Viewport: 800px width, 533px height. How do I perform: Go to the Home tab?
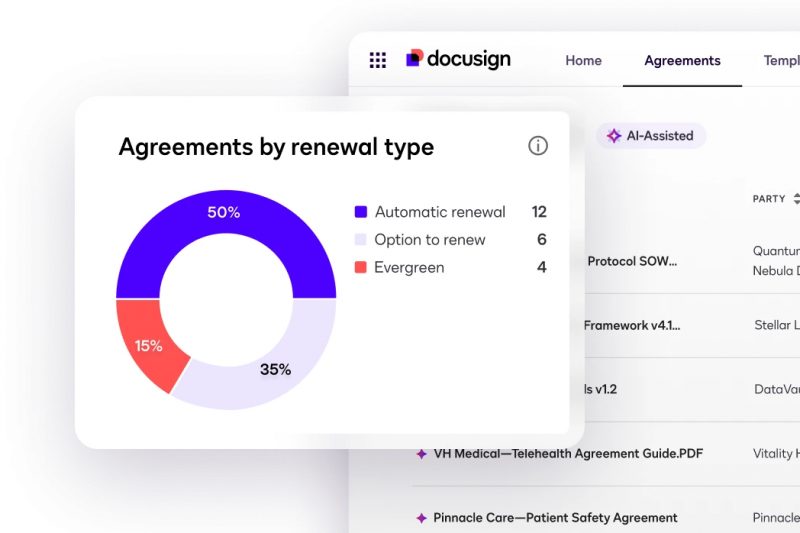(x=583, y=61)
